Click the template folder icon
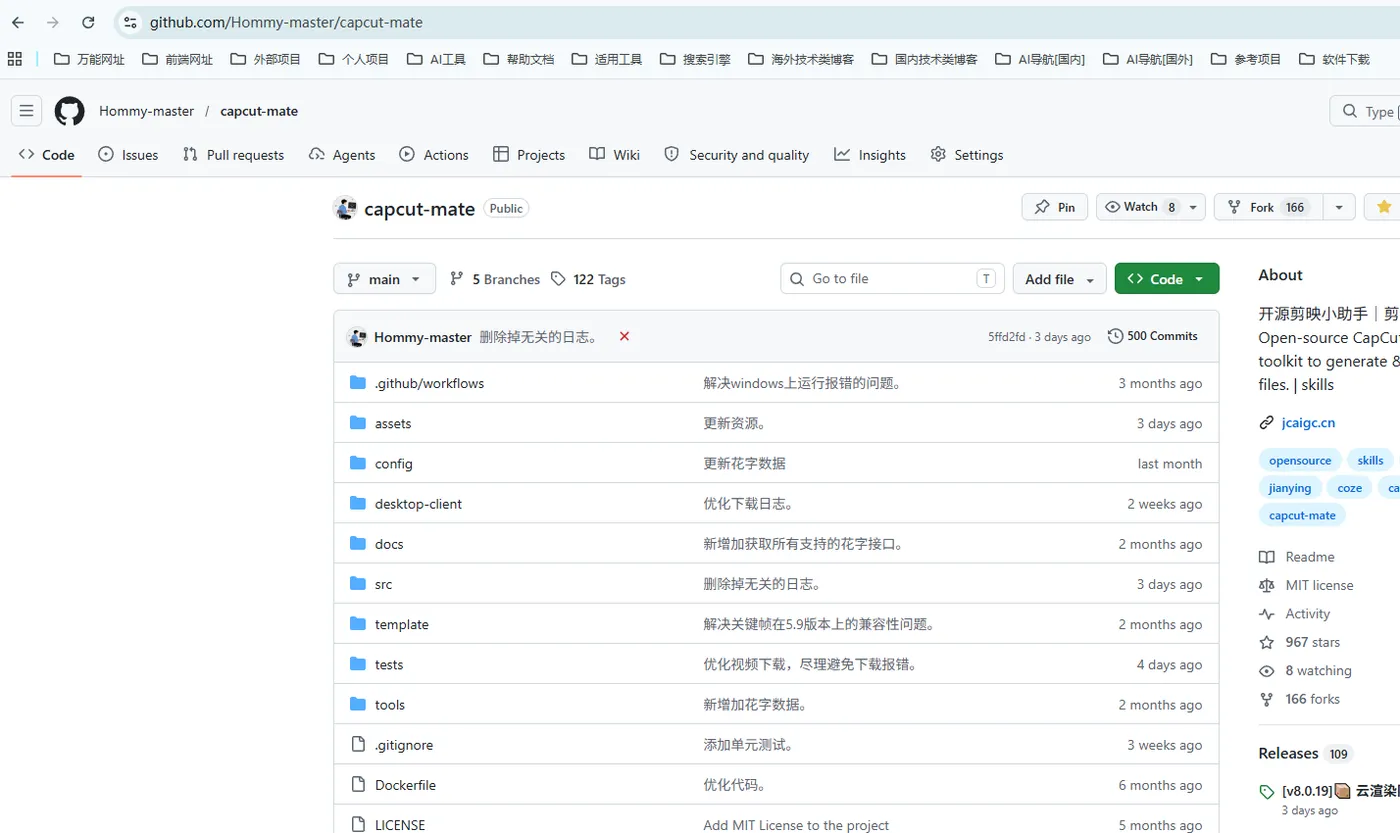Image resolution: width=1400 pixels, height=833 pixels. click(358, 624)
